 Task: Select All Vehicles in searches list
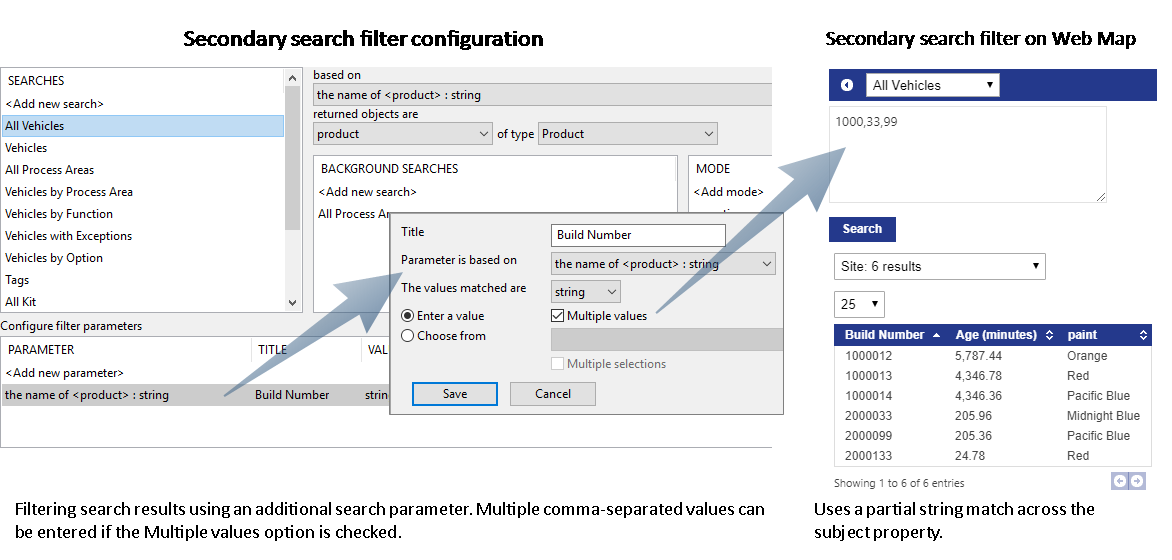tap(142, 126)
